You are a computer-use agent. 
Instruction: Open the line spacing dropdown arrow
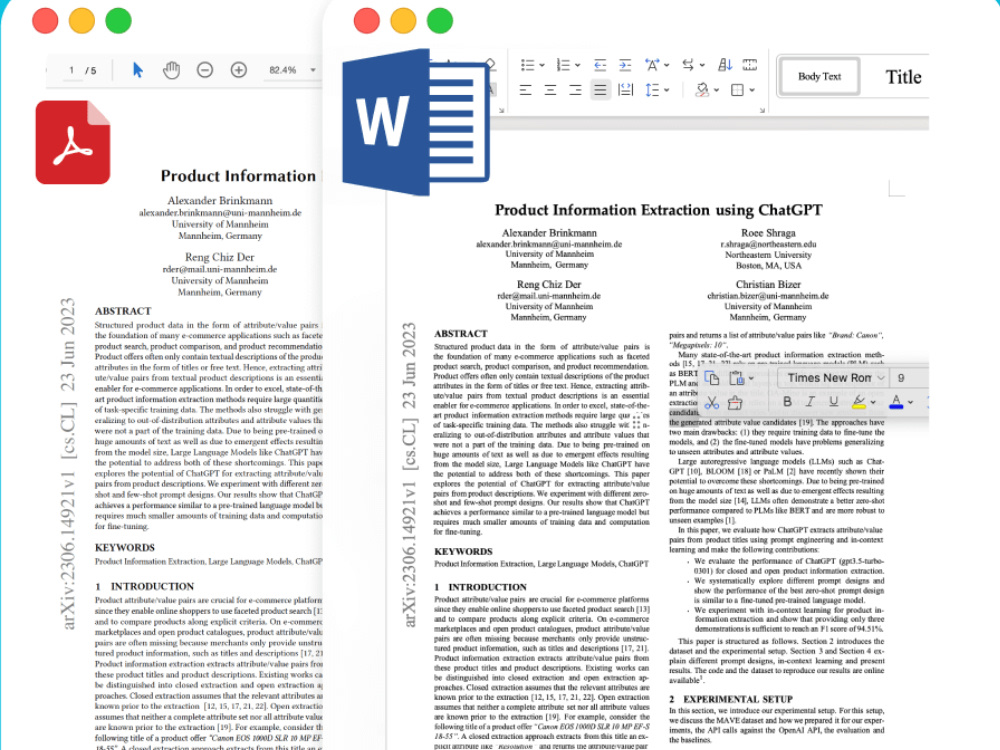tap(666, 91)
